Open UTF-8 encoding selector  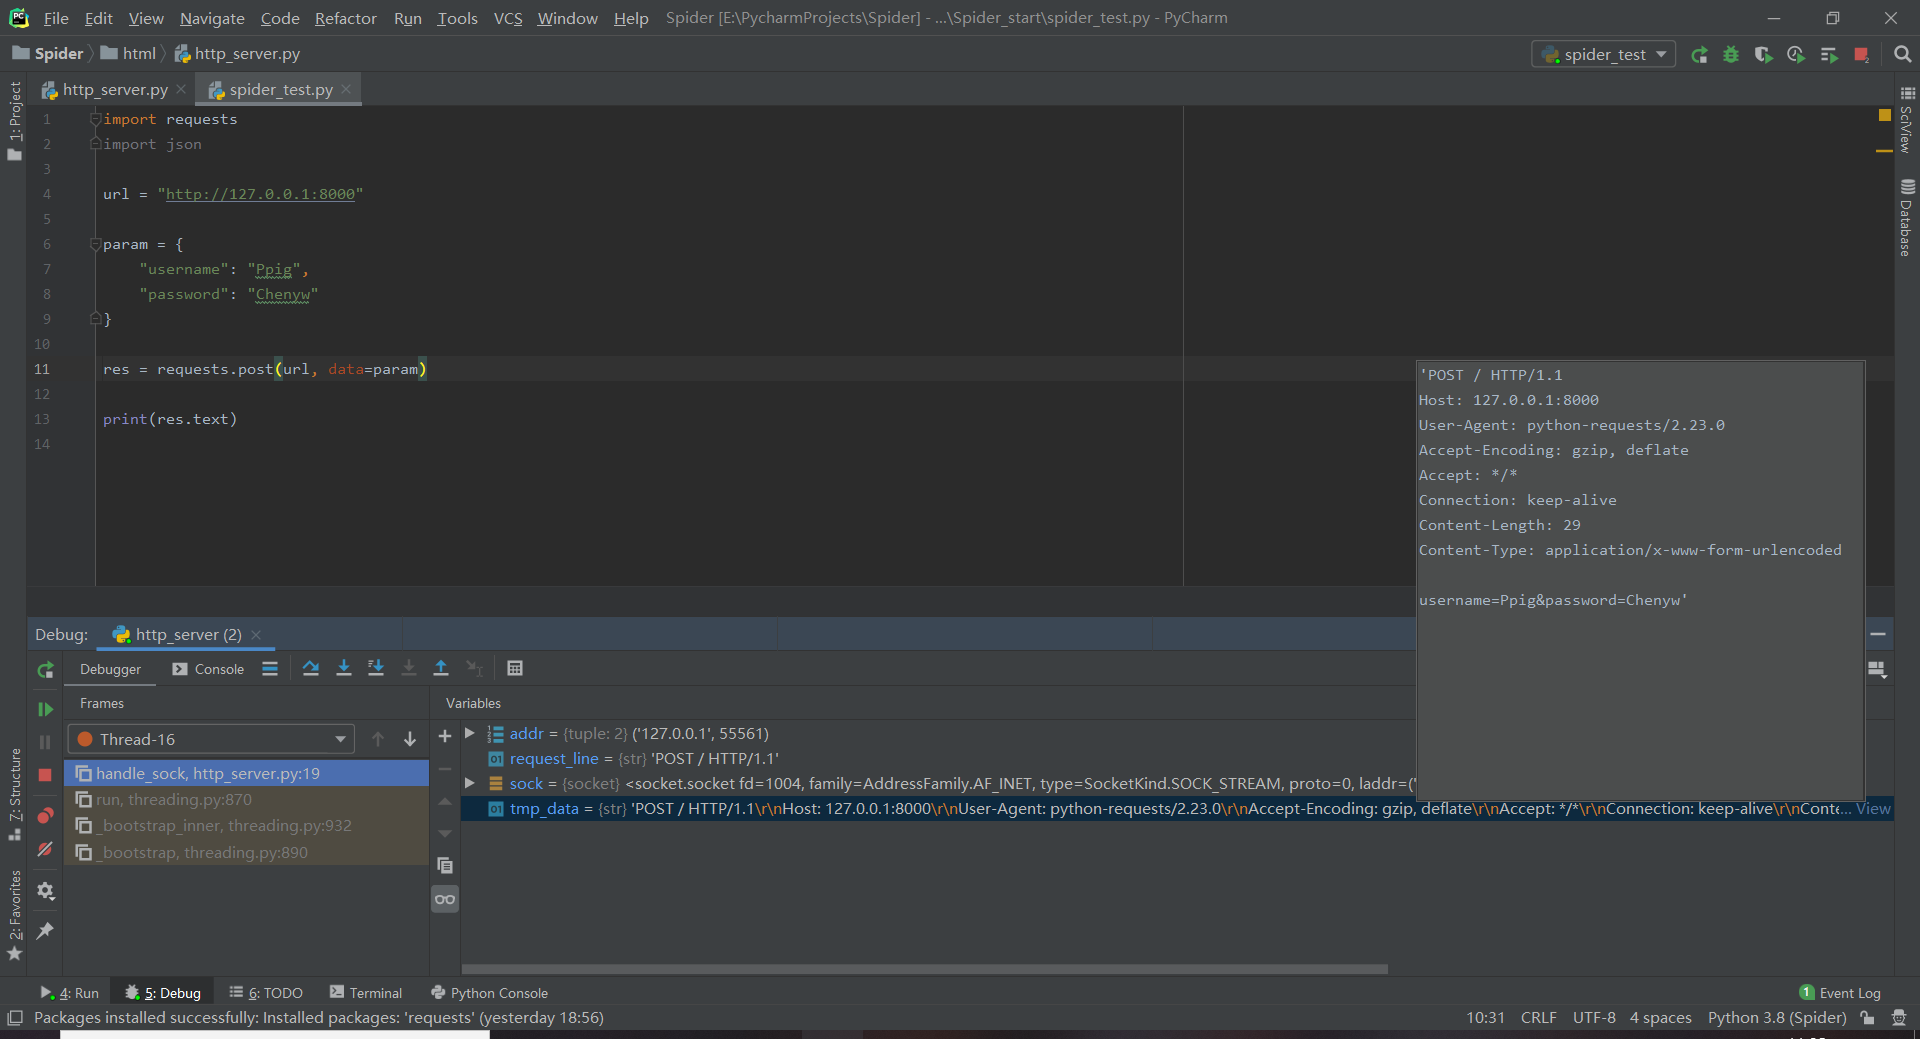tap(1594, 1018)
